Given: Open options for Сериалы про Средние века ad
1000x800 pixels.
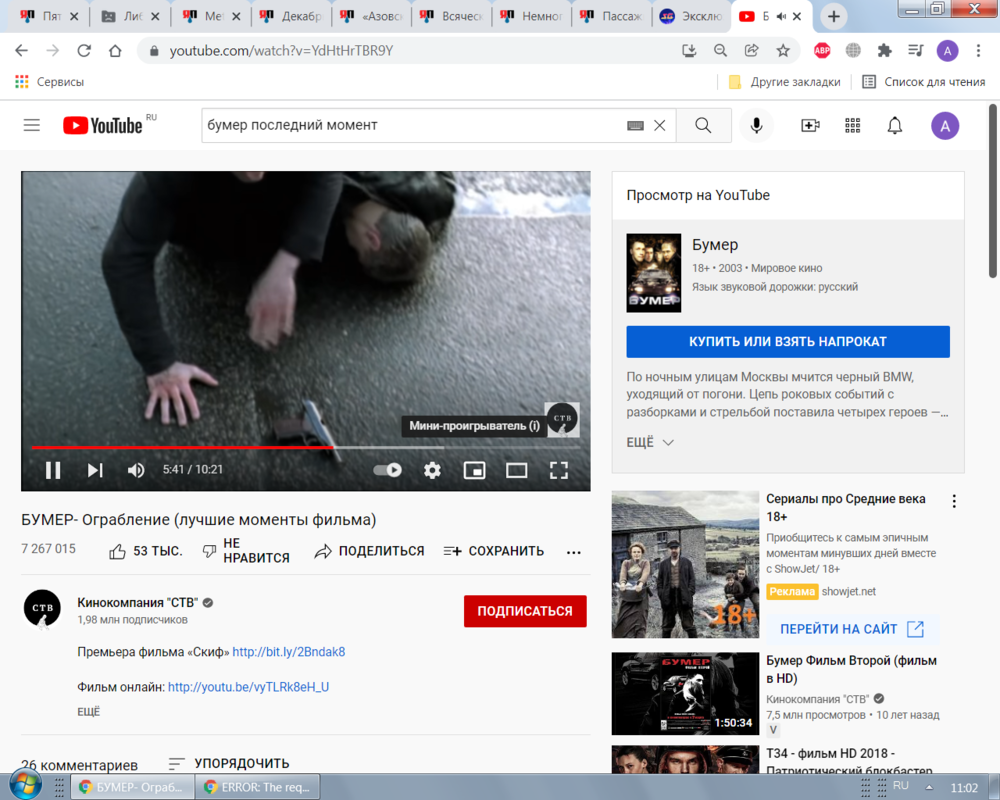Looking at the screenshot, I should pyautogui.click(x=954, y=501).
